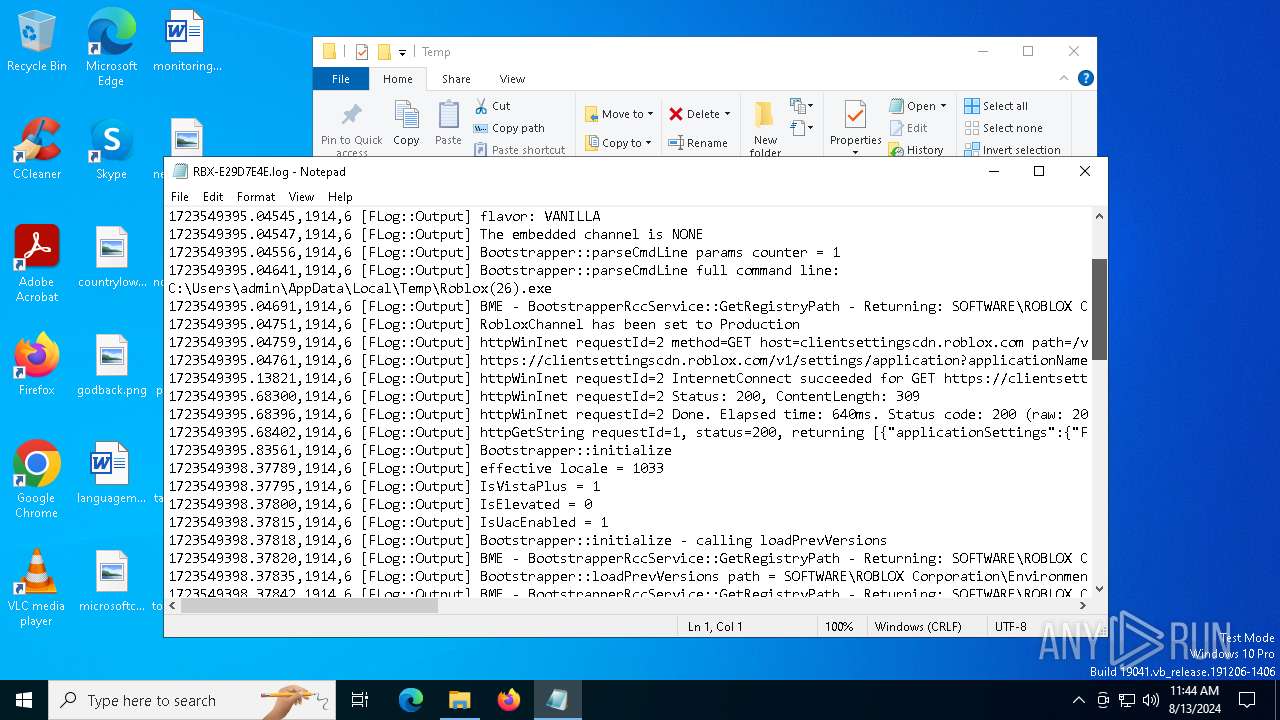Viewport: 1280px width, 720px height.
Task: Open Customize Quick Access Toolbar dropdown in Explorer
Action: tap(402, 52)
